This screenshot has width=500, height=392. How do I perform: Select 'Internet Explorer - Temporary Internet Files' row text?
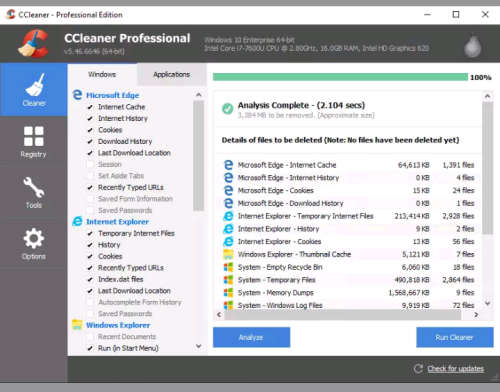[x=305, y=216]
